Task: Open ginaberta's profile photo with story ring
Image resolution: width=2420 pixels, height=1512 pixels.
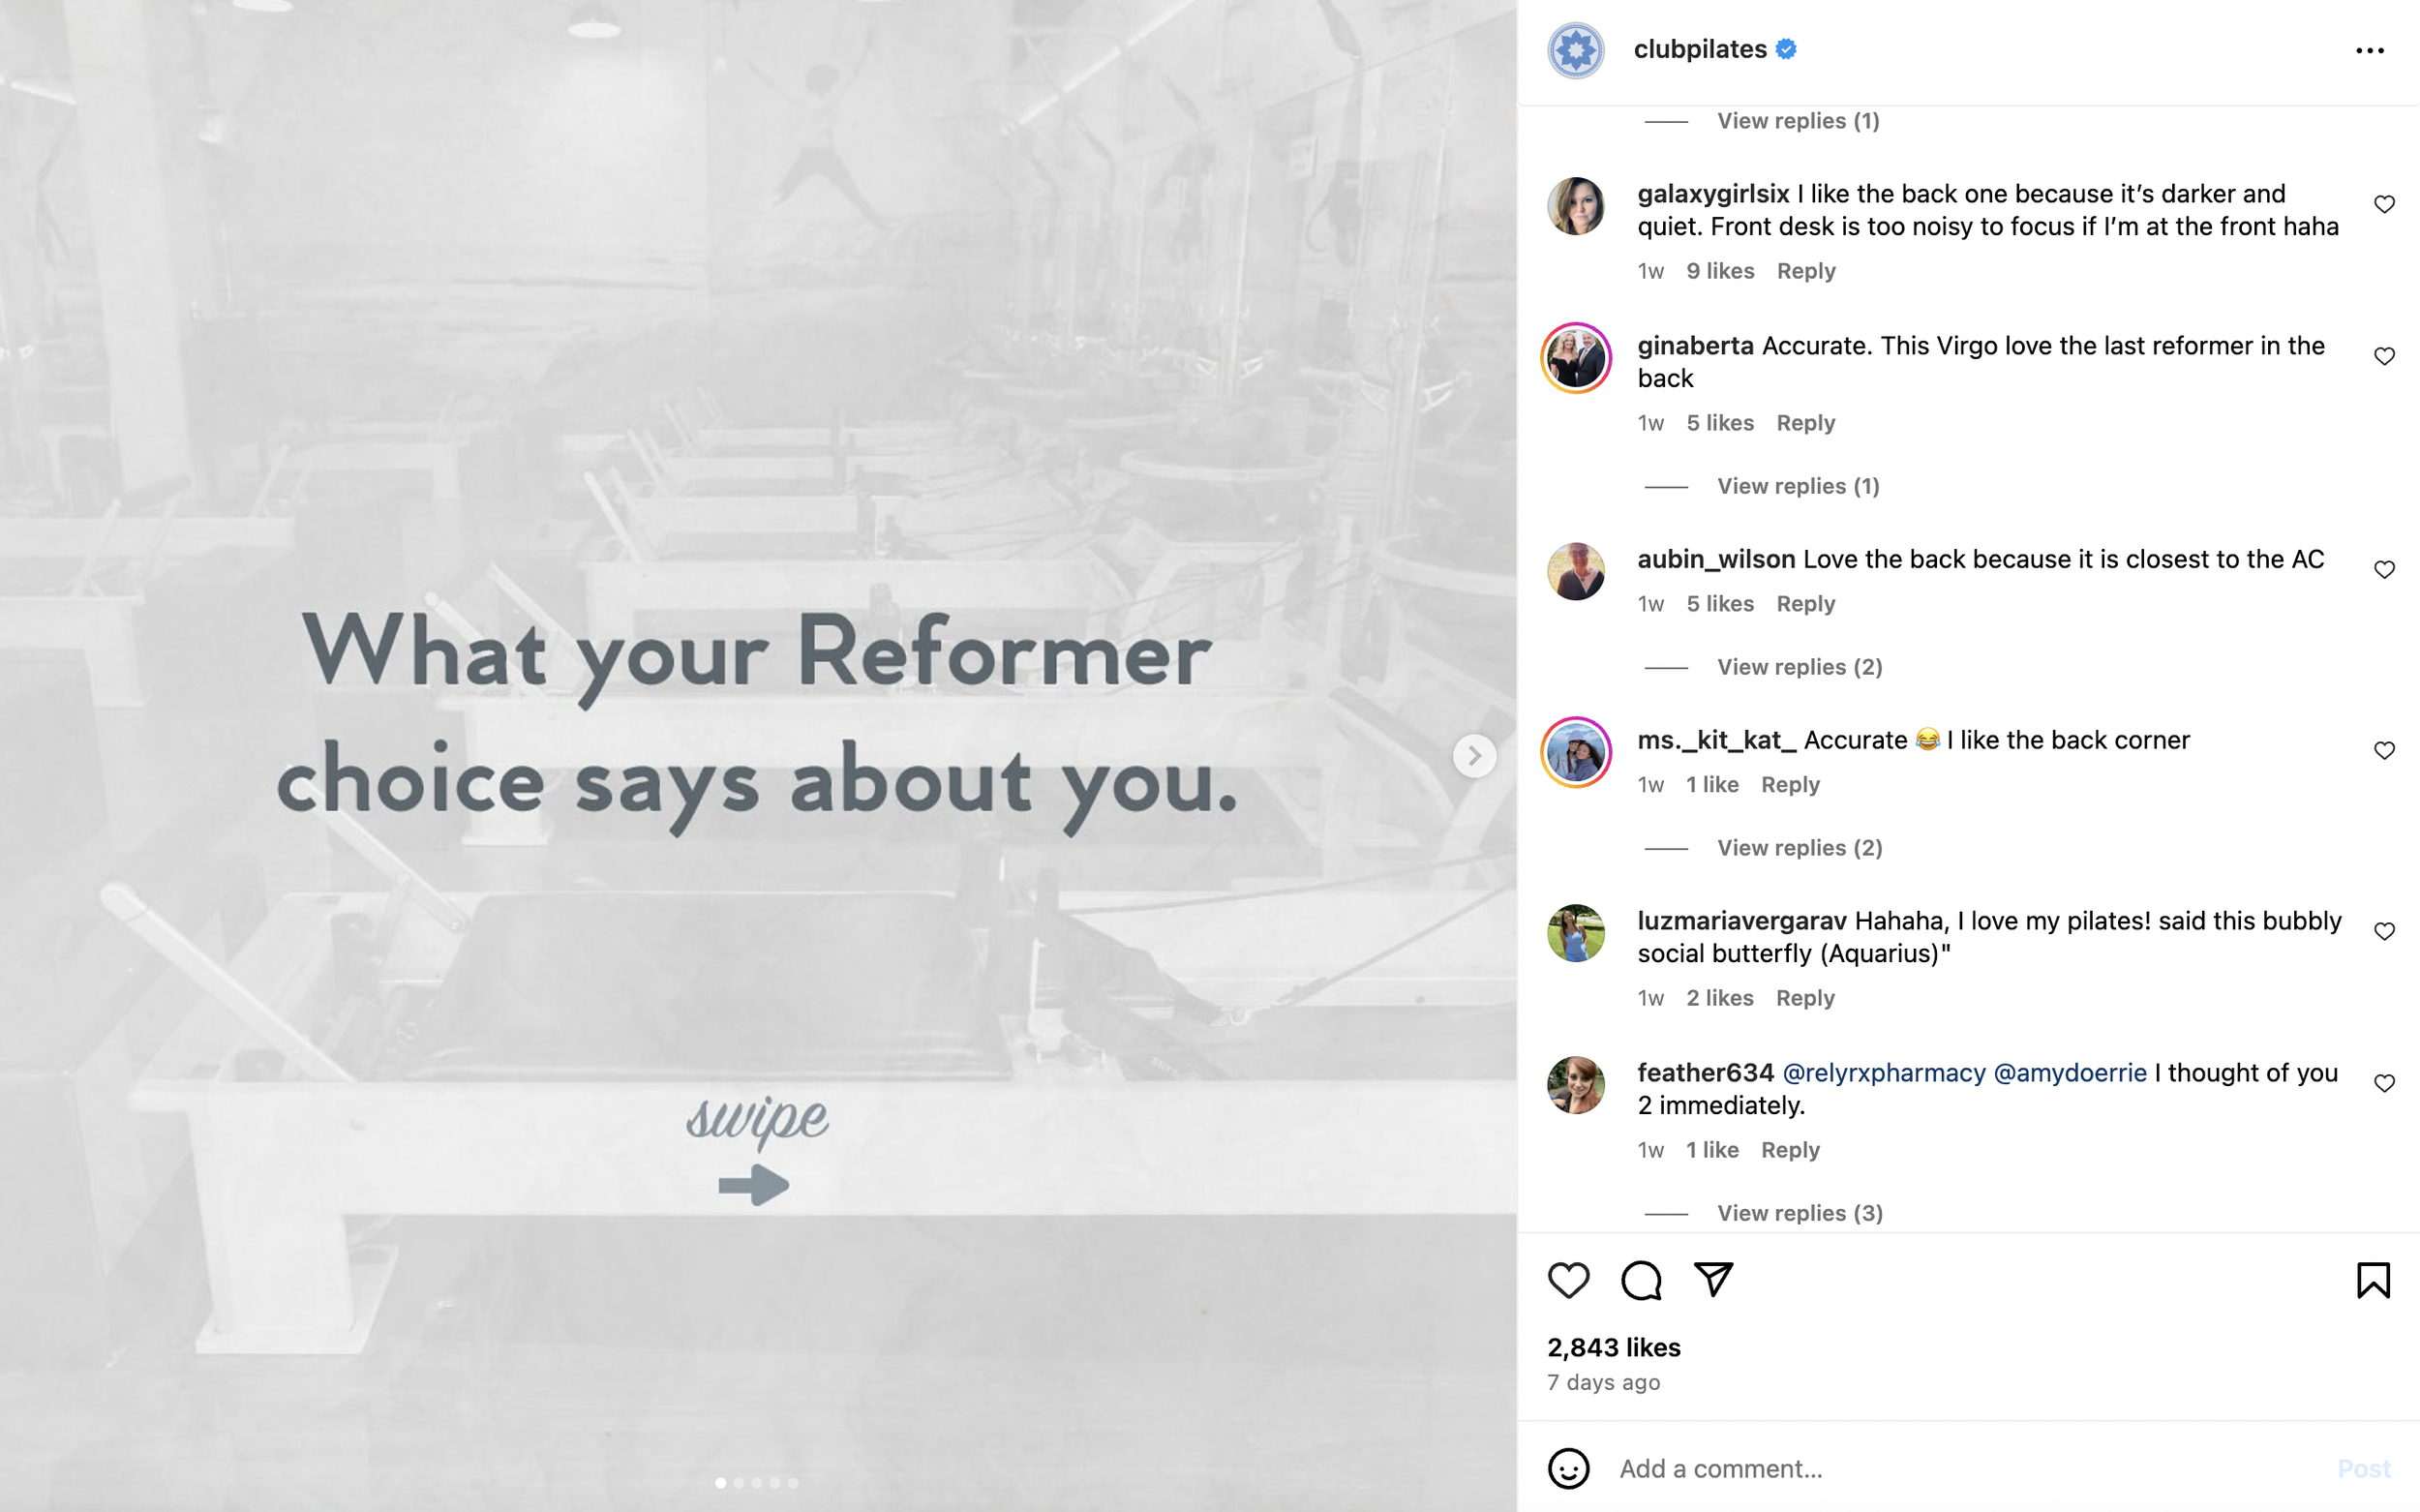Action: pos(1576,358)
